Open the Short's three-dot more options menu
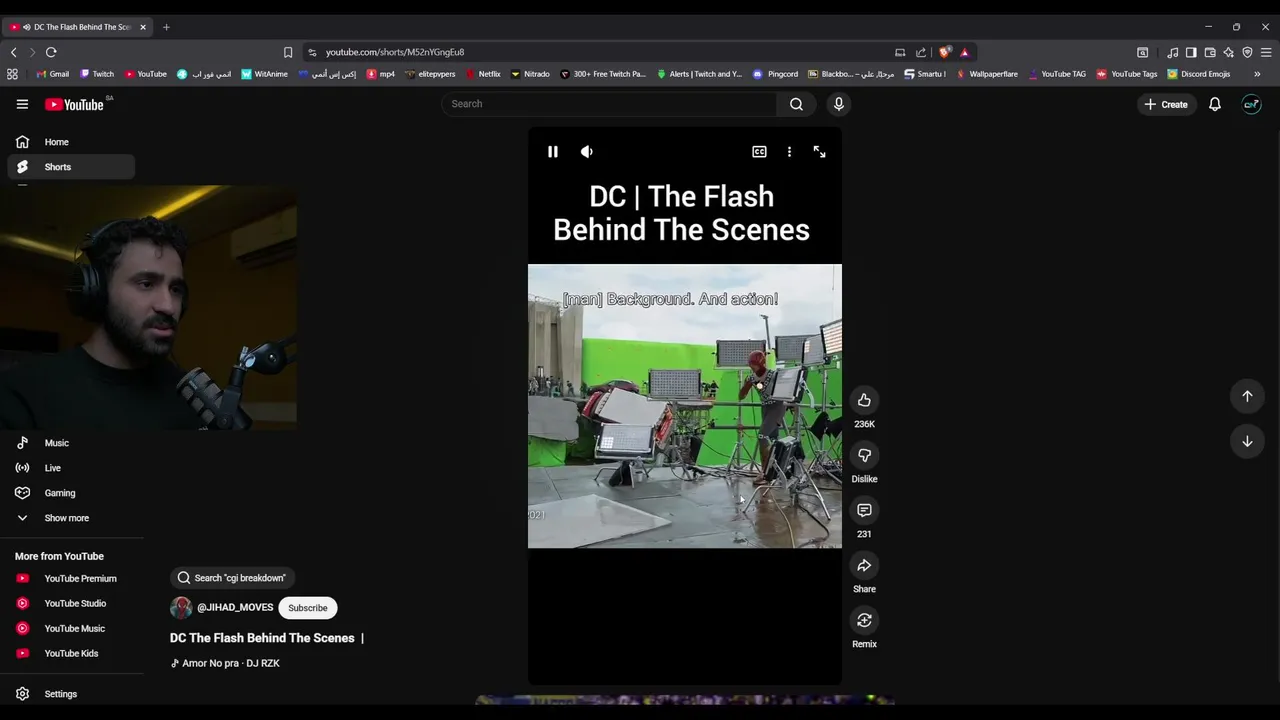 tap(789, 152)
